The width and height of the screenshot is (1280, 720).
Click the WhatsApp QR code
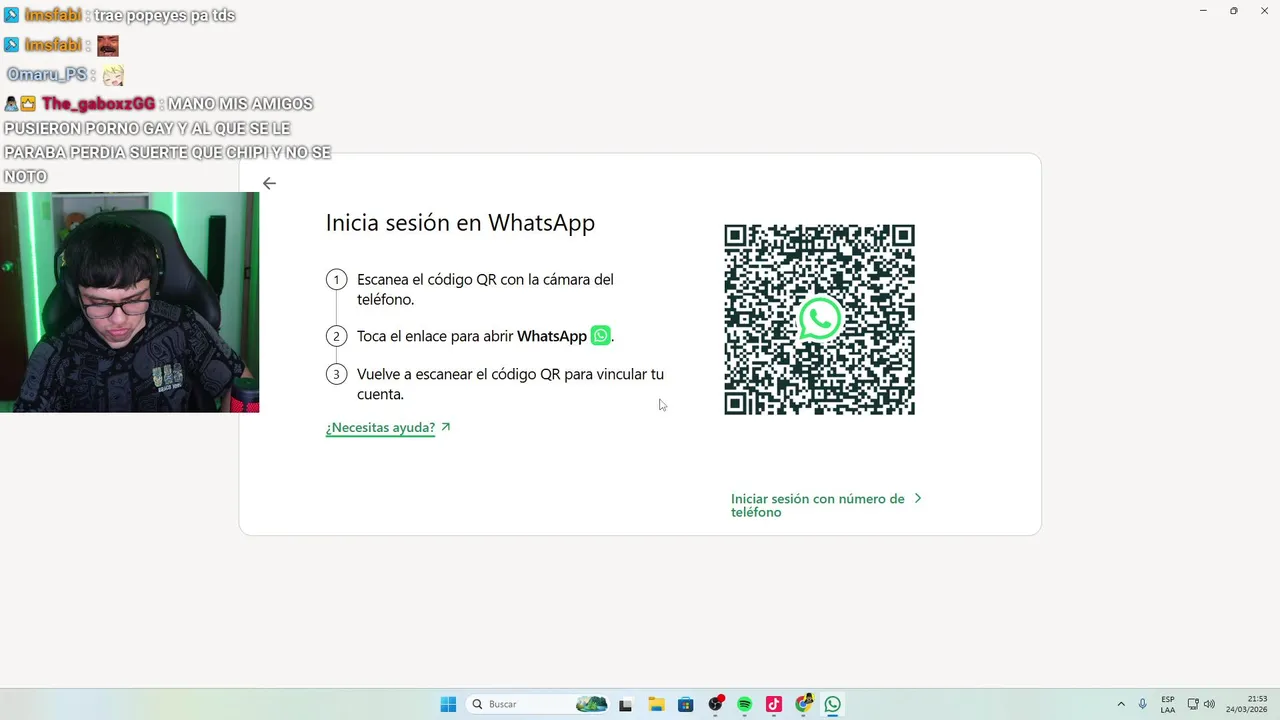pyautogui.click(x=819, y=319)
